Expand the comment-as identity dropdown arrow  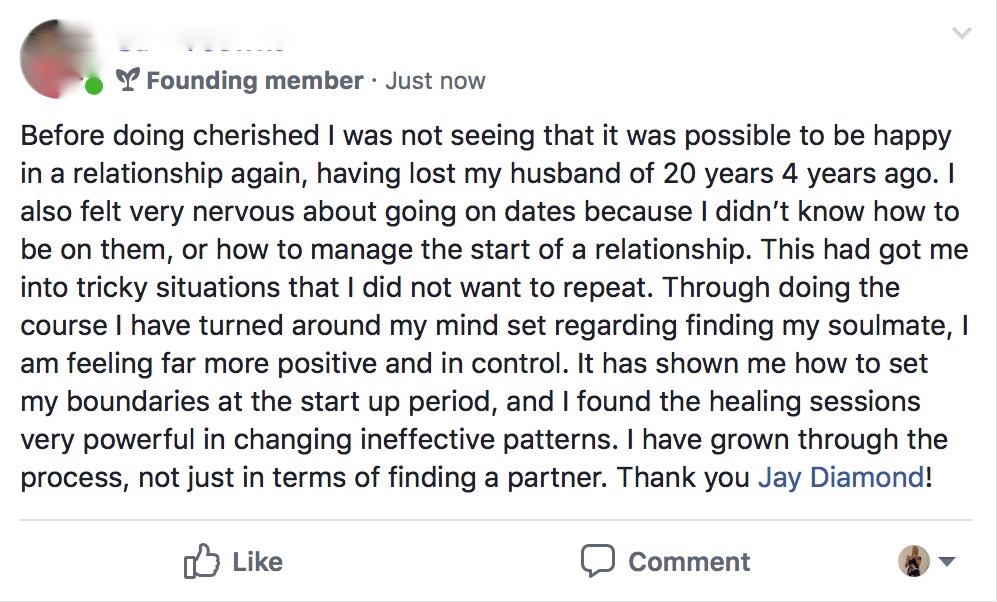[x=947, y=562]
